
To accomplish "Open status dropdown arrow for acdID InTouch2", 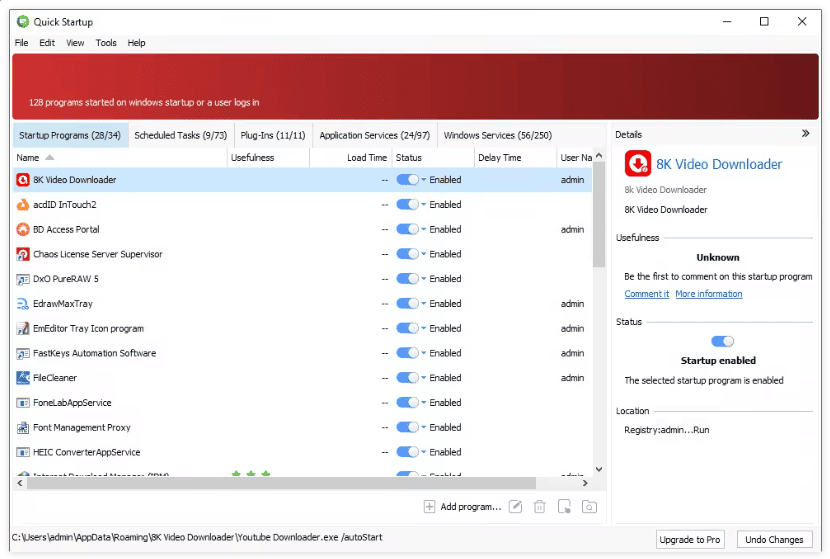I will point(423,205).
